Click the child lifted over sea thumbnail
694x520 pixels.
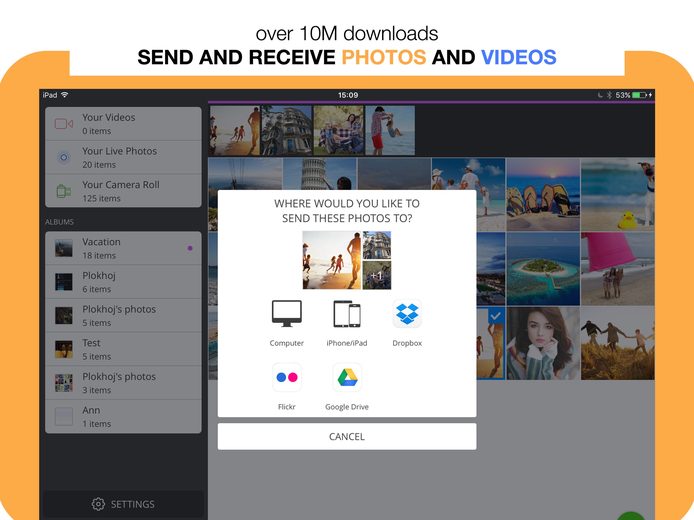pyautogui.click(x=390, y=130)
